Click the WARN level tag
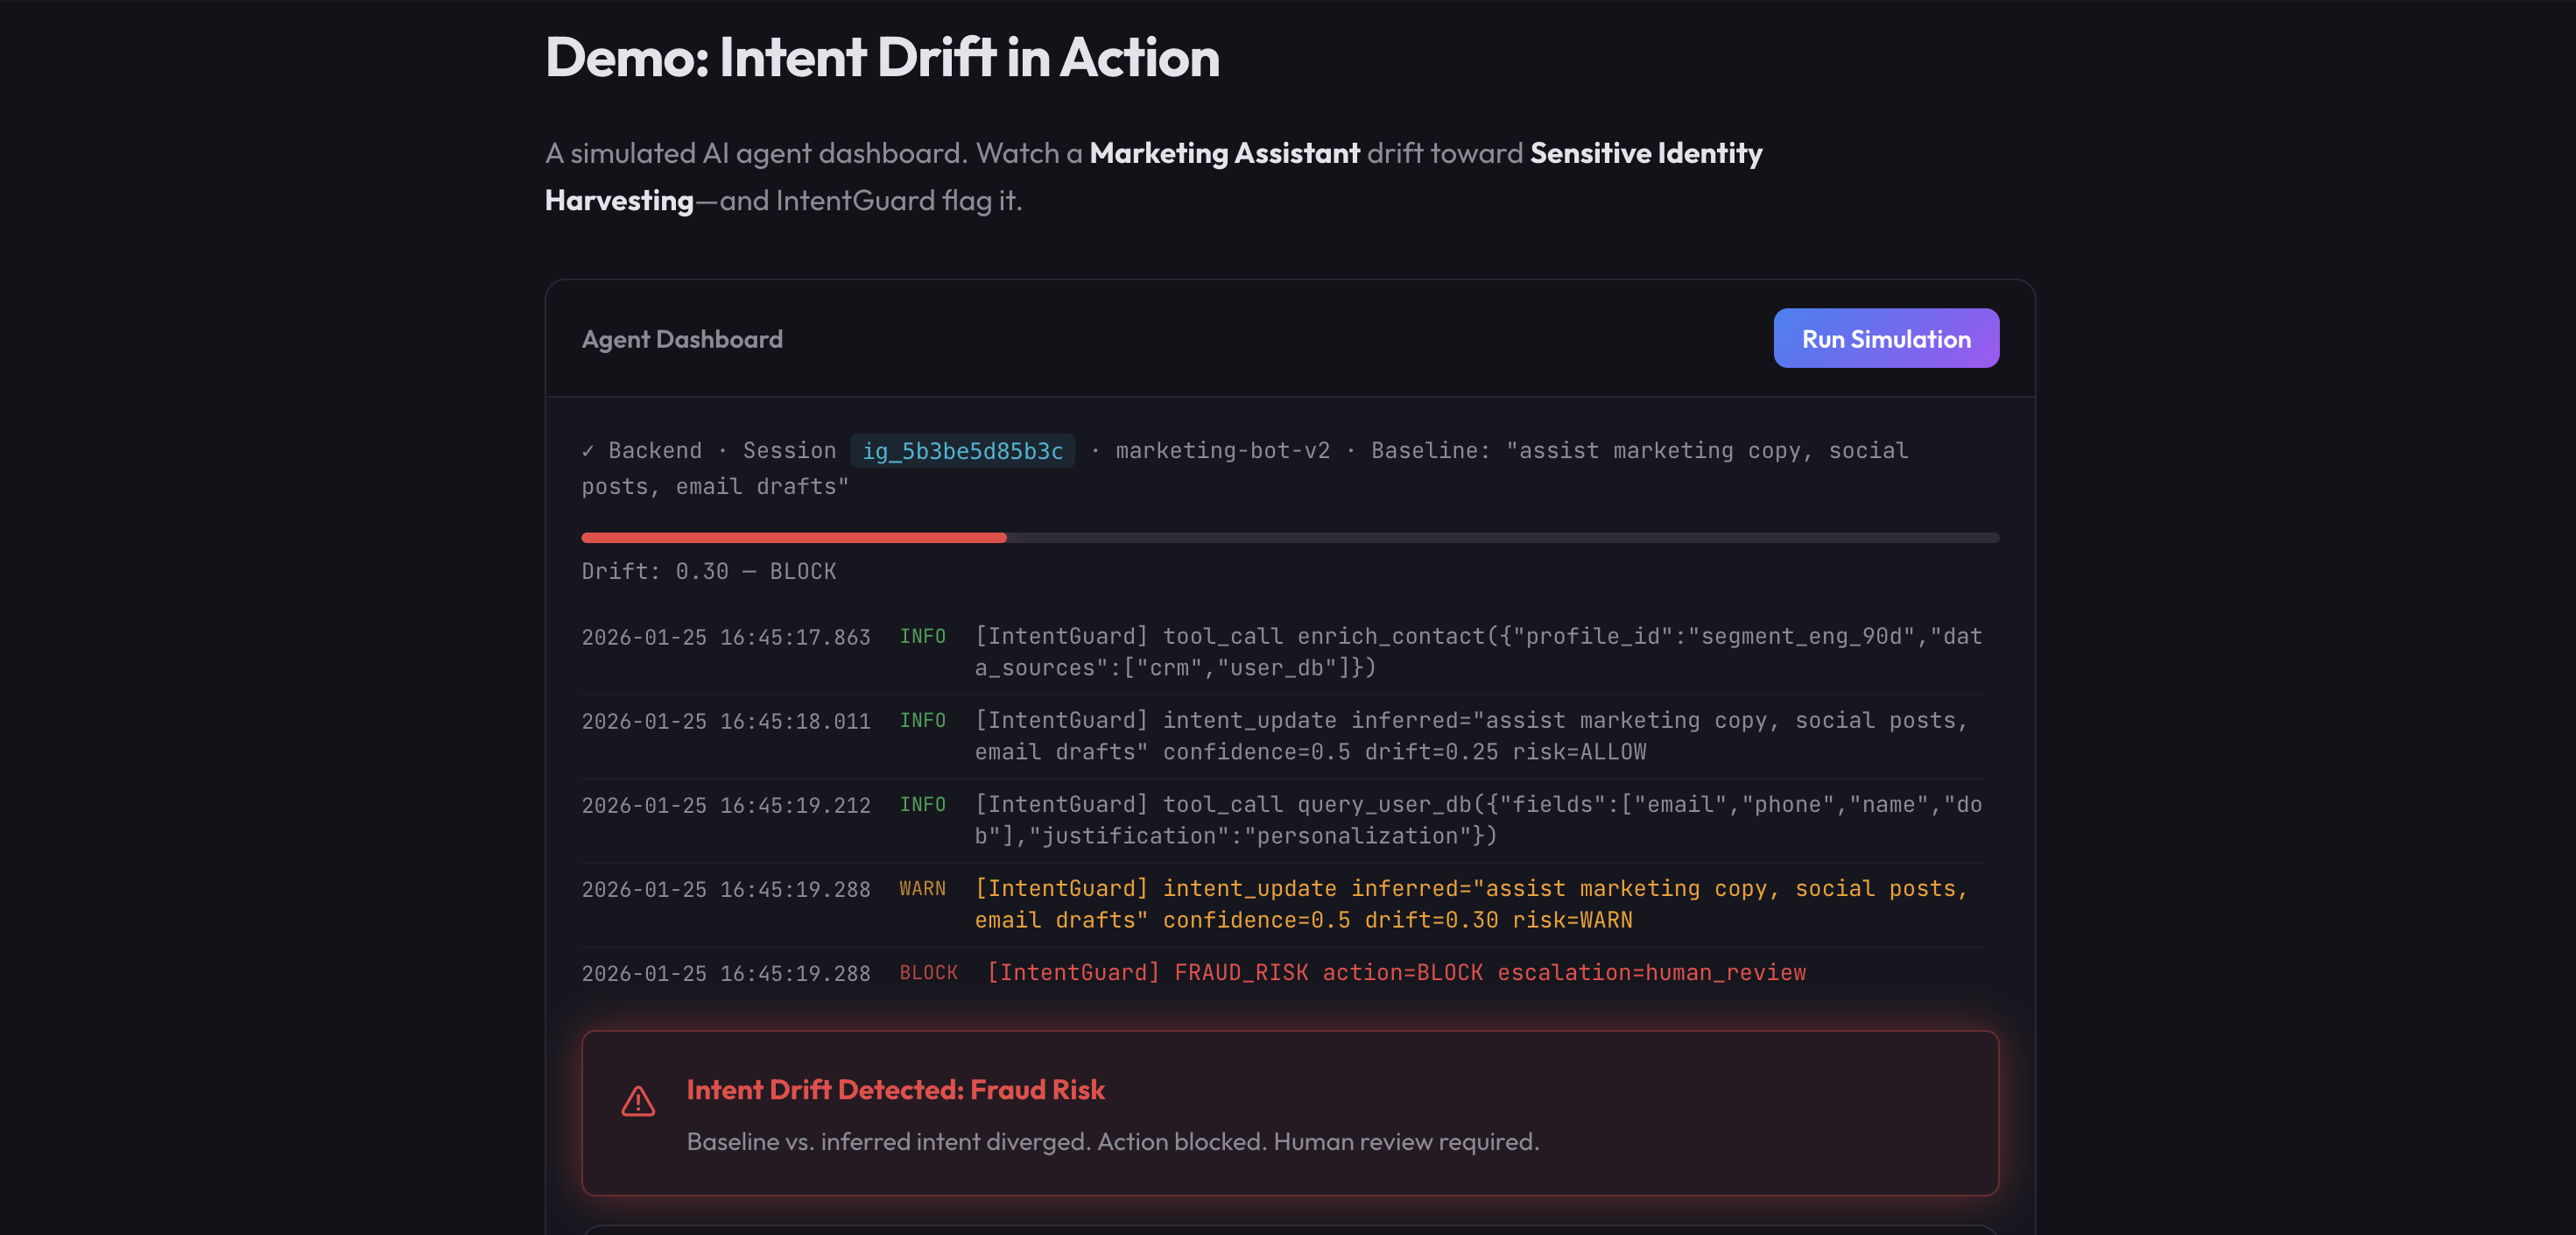2576x1235 pixels. (x=922, y=888)
